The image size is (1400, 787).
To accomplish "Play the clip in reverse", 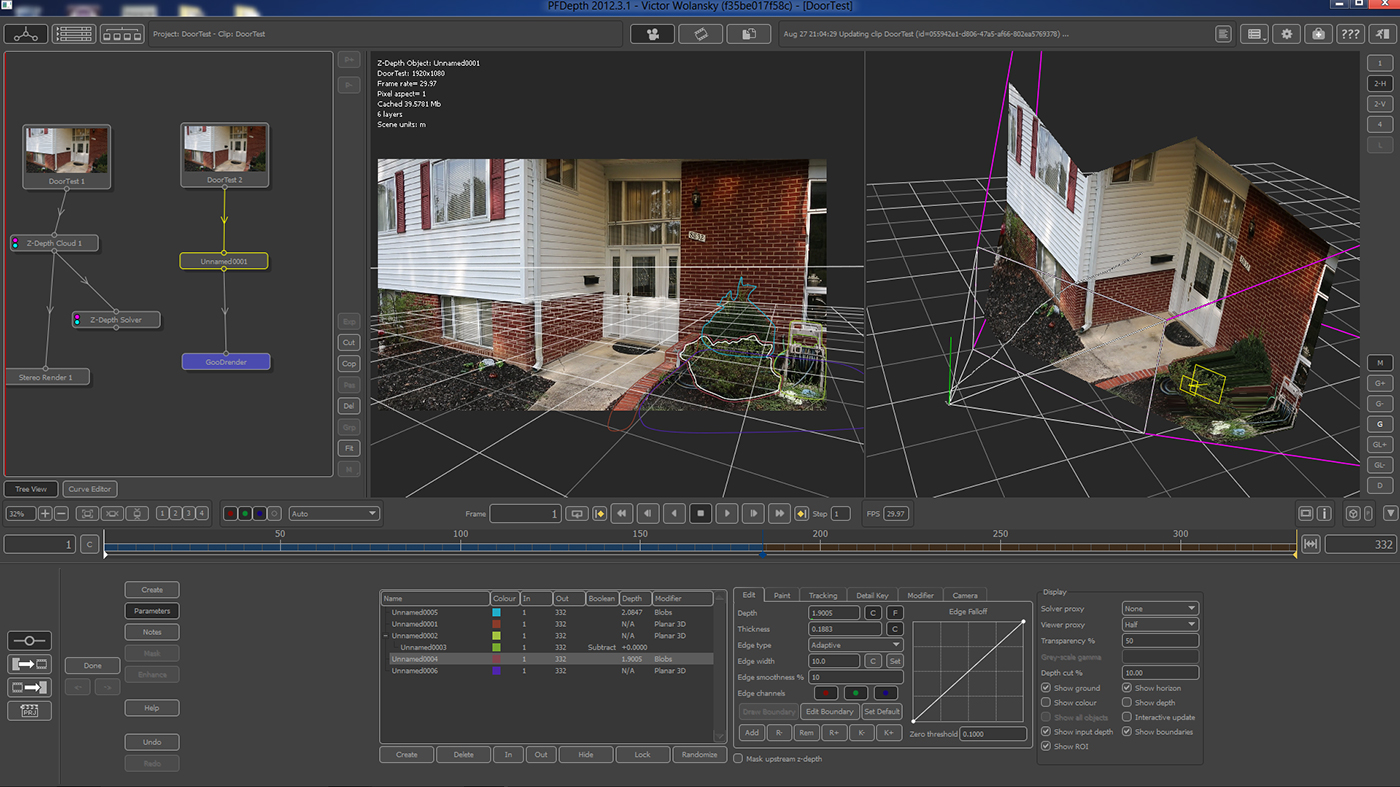I will click(675, 513).
